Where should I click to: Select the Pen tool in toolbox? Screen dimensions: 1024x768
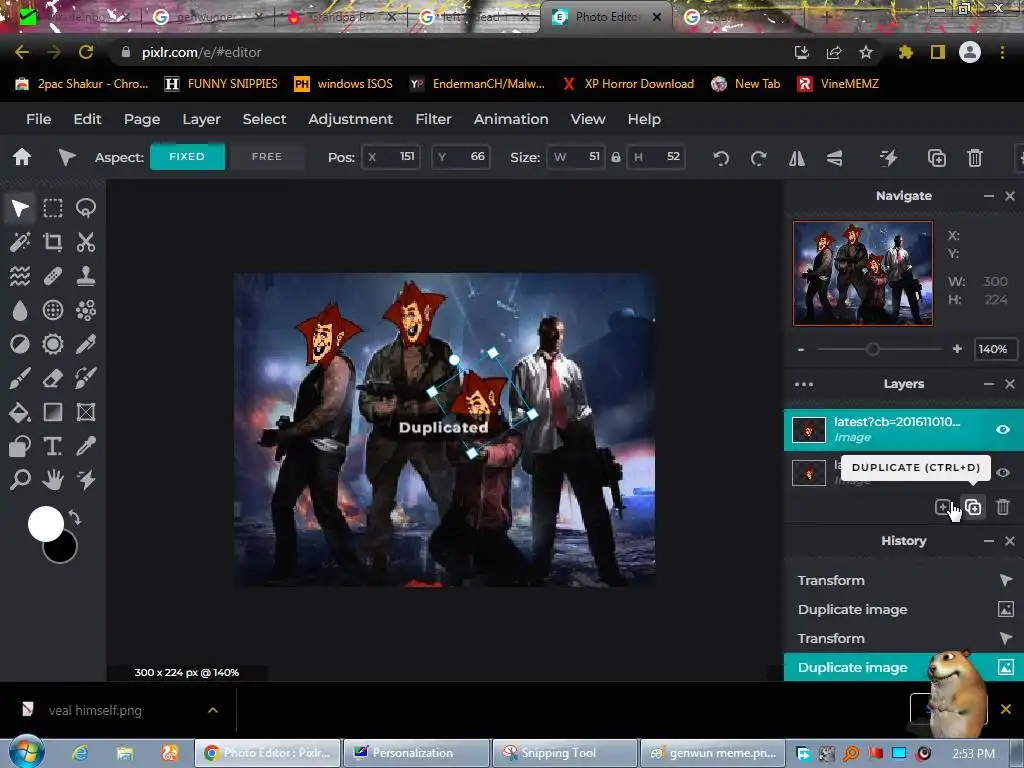pos(86,344)
